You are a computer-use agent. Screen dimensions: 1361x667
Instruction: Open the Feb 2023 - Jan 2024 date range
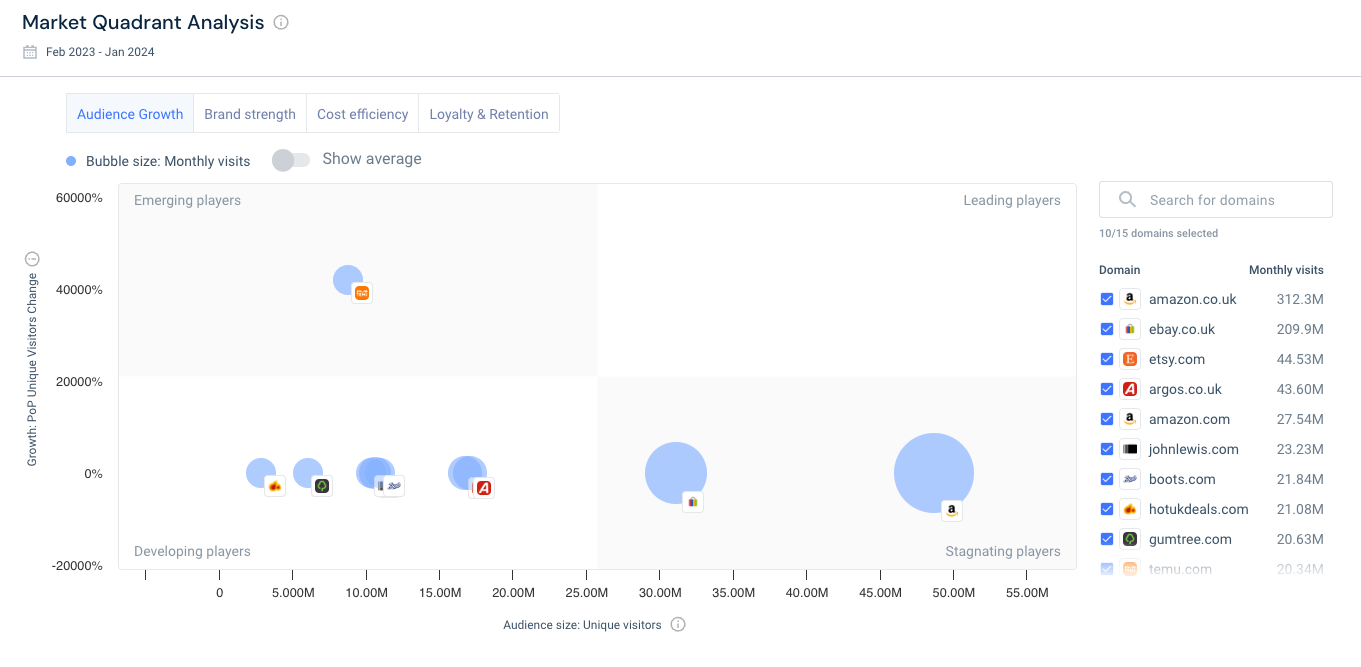click(x=100, y=52)
